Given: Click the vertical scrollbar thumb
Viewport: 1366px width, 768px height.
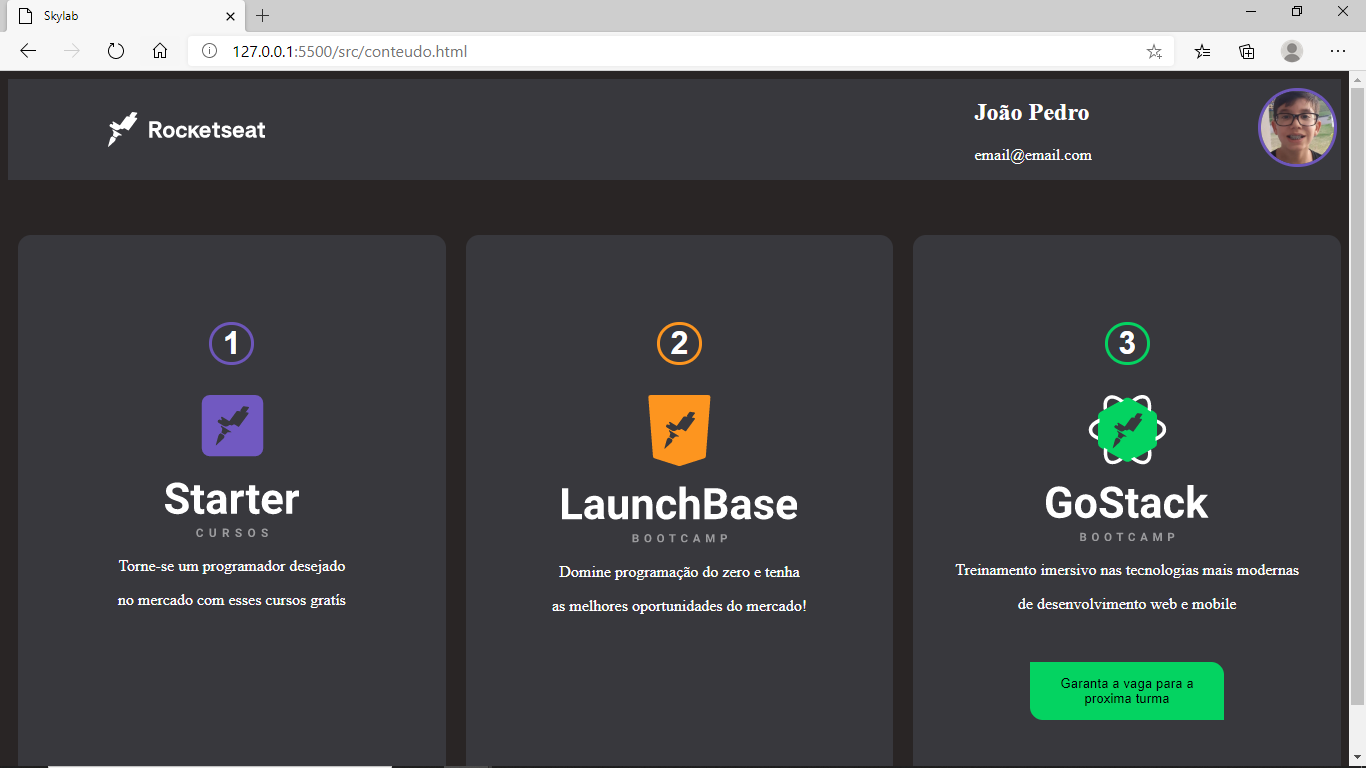Looking at the screenshot, I should (1358, 395).
